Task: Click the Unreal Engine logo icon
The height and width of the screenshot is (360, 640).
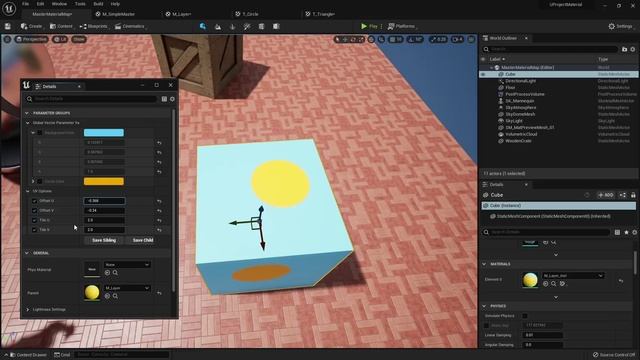Action: coord(9,8)
